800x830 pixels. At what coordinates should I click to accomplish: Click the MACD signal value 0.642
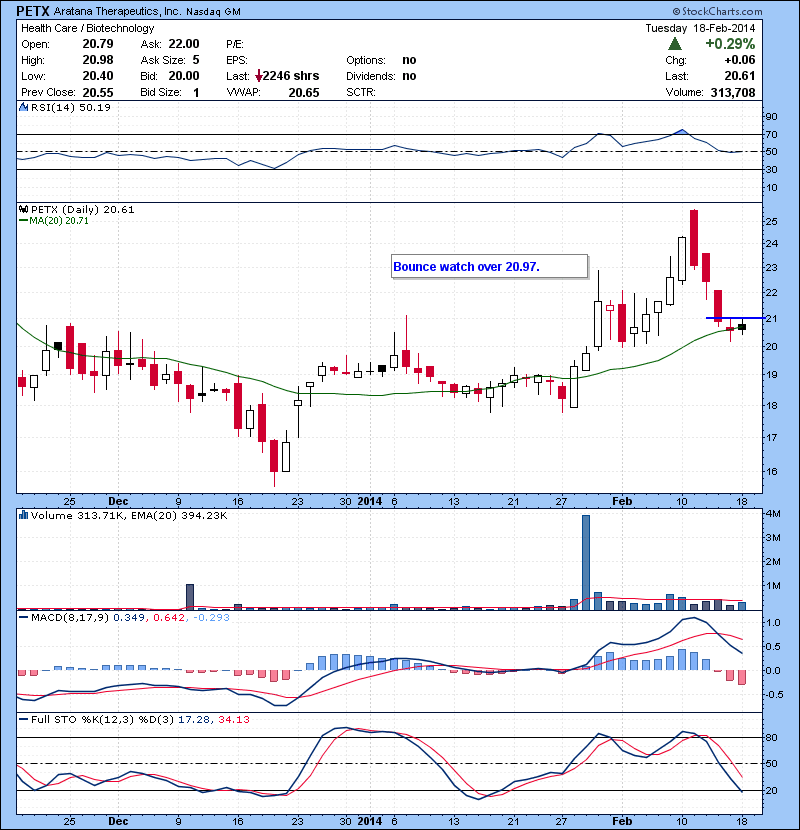pos(169,617)
